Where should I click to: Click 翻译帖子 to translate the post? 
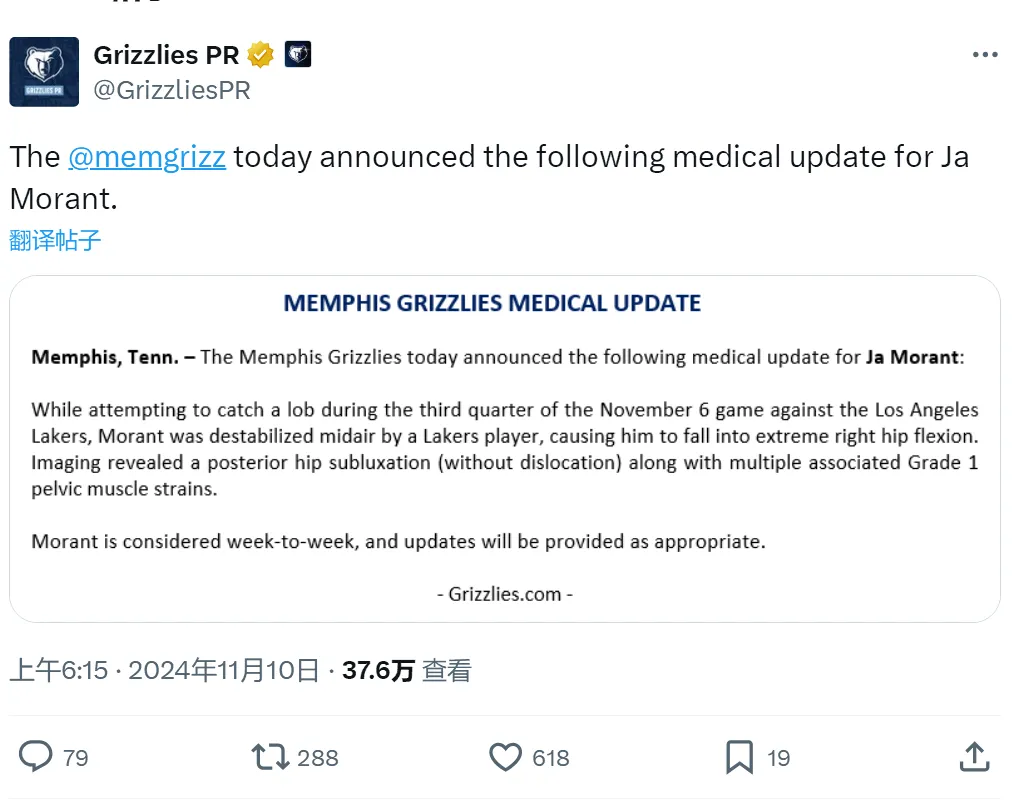pyautogui.click(x=55, y=240)
